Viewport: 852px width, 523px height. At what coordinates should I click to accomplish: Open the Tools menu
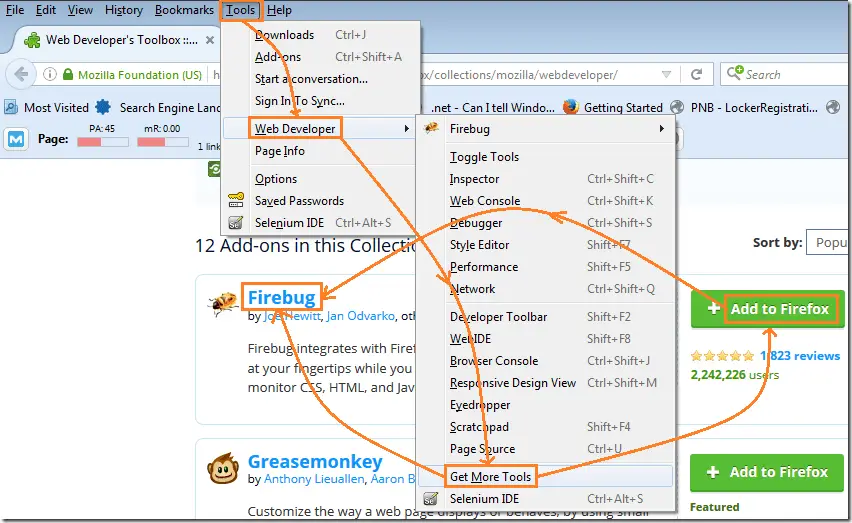pyautogui.click(x=241, y=10)
